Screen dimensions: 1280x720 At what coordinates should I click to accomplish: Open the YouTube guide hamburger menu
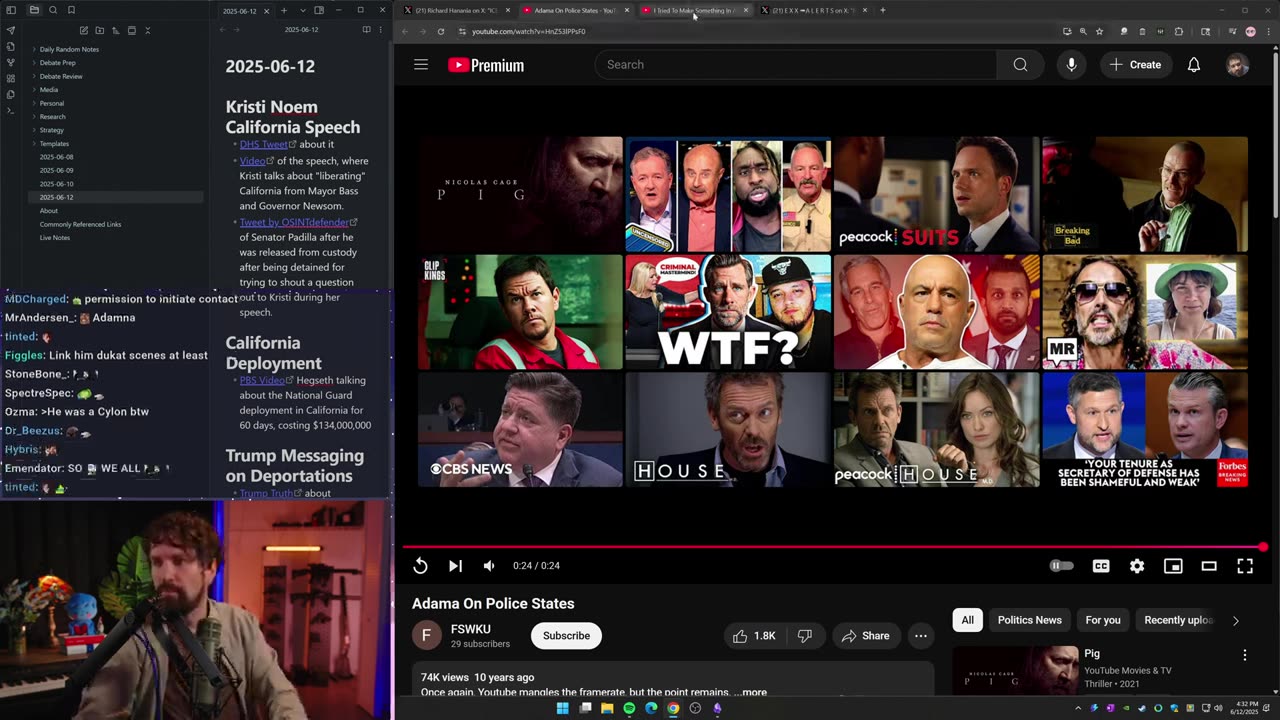click(x=421, y=65)
